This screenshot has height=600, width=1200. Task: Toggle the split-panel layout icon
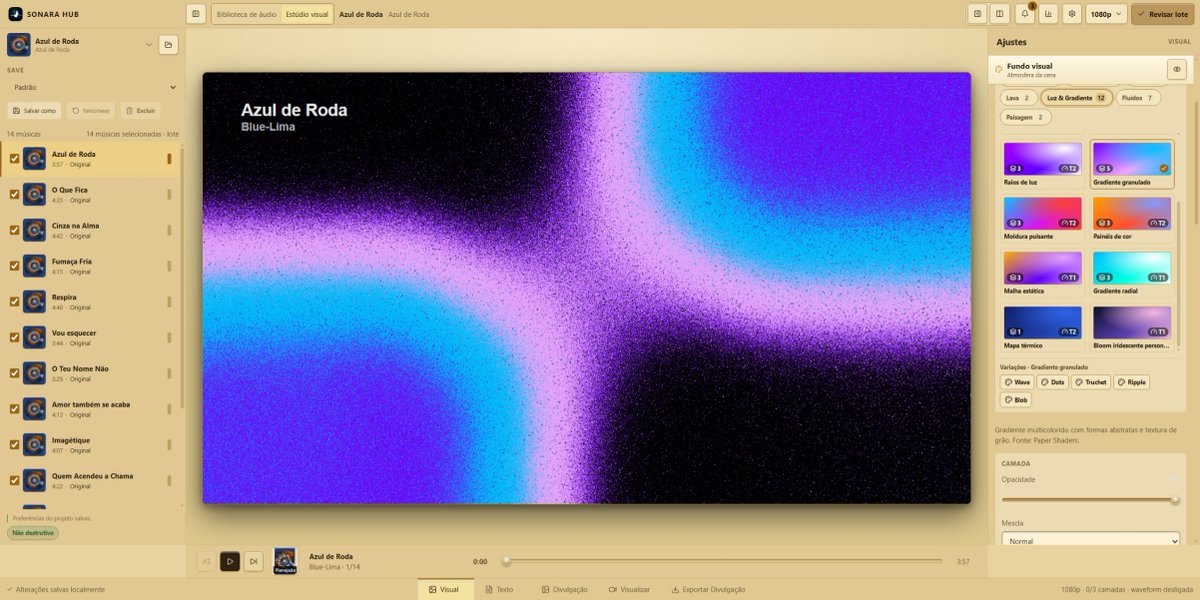tap(999, 14)
